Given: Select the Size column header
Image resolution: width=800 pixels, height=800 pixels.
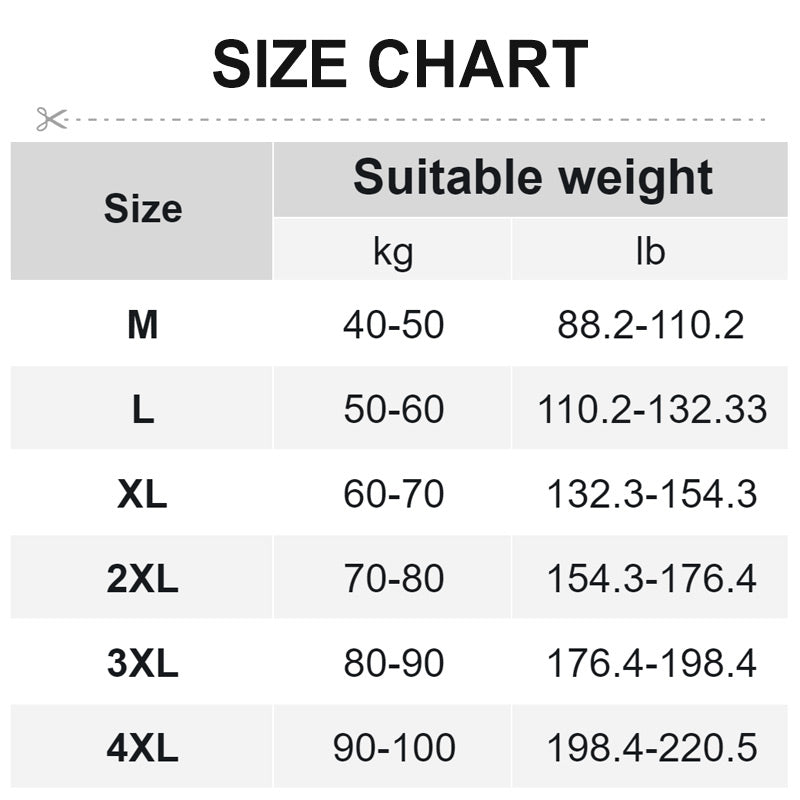Looking at the screenshot, I should (142, 210).
